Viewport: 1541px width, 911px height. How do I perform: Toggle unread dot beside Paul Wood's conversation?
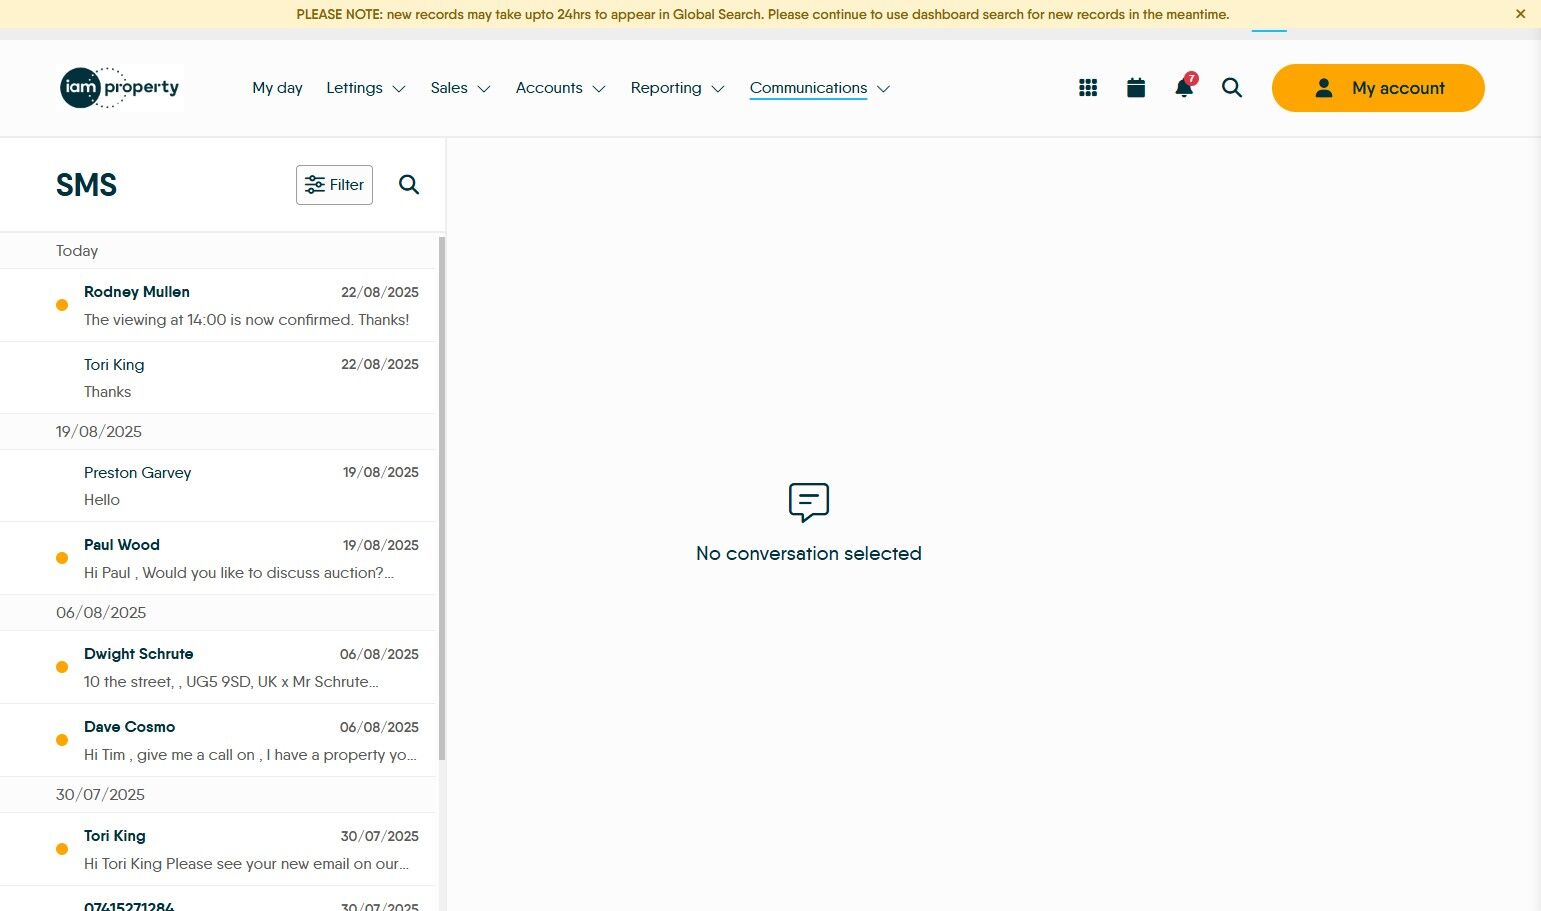pyautogui.click(x=61, y=557)
